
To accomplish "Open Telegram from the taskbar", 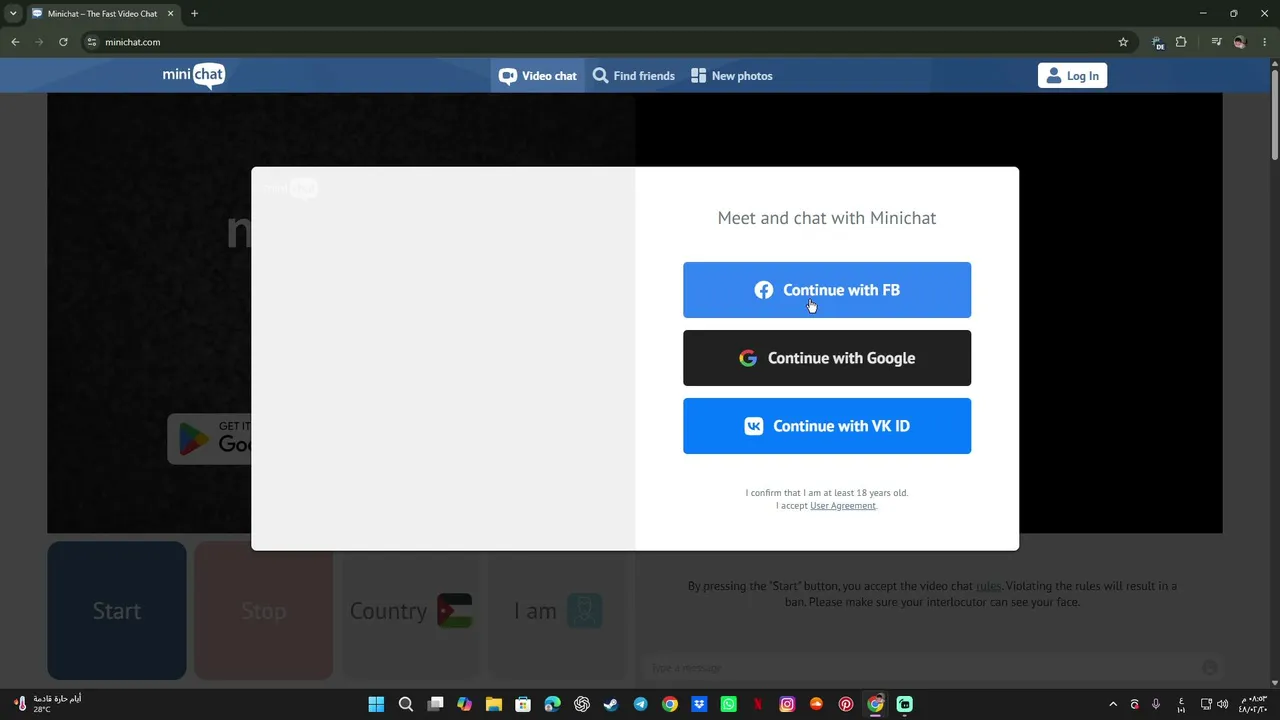I will pos(640,704).
